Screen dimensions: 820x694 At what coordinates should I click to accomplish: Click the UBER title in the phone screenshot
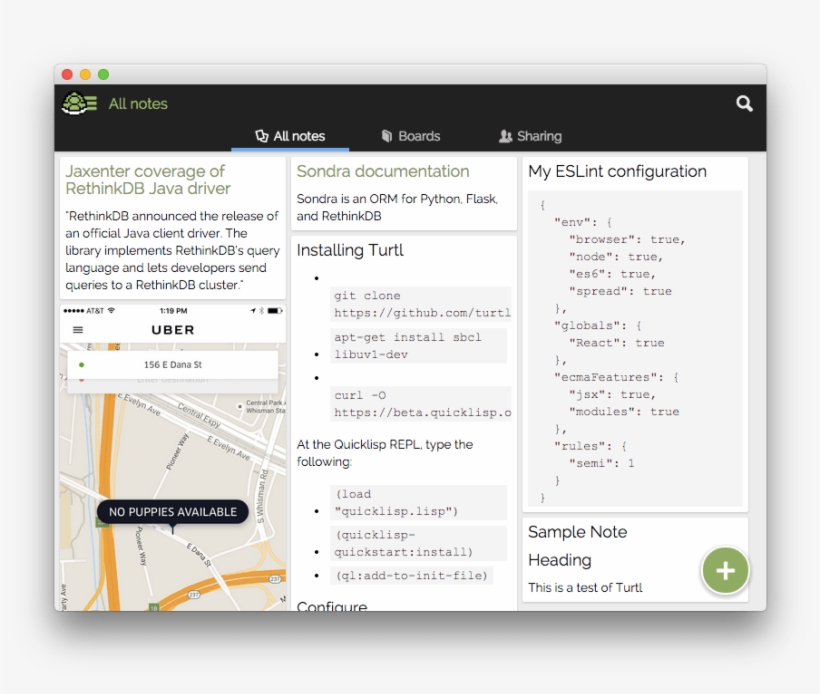173,330
